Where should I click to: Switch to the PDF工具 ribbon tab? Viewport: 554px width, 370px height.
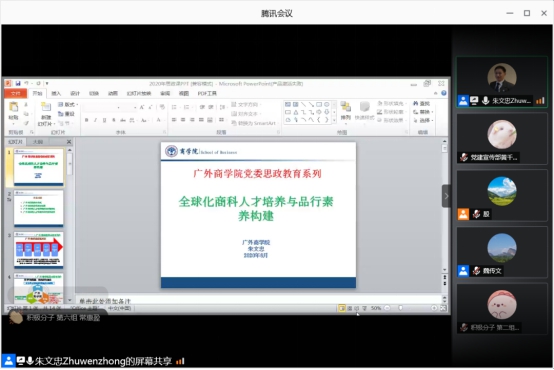click(207, 93)
